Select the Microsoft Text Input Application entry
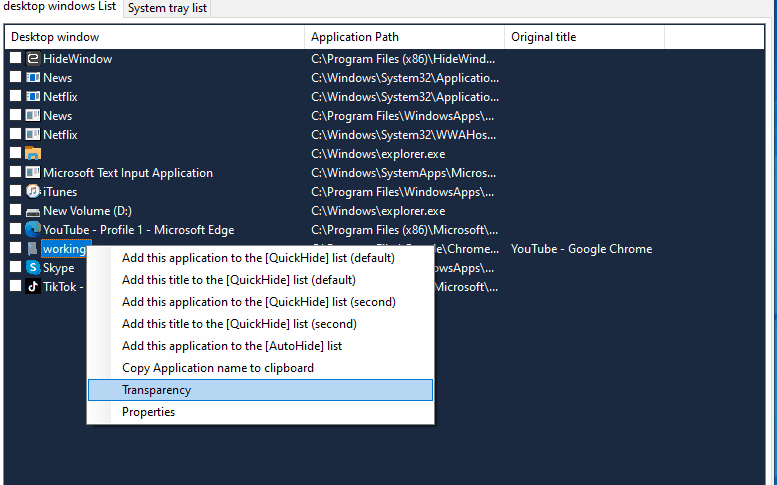Screen dimensions: 777x485 [128, 173]
